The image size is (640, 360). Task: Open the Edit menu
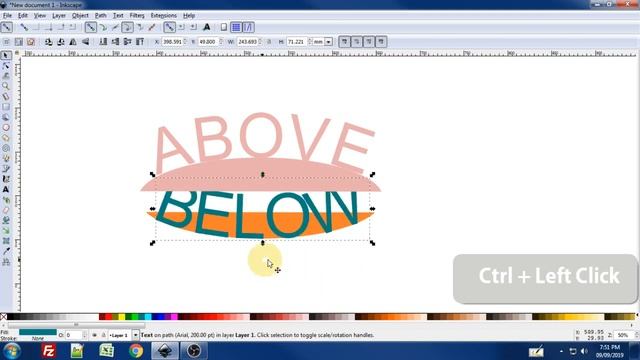pyautogui.click(x=23, y=16)
